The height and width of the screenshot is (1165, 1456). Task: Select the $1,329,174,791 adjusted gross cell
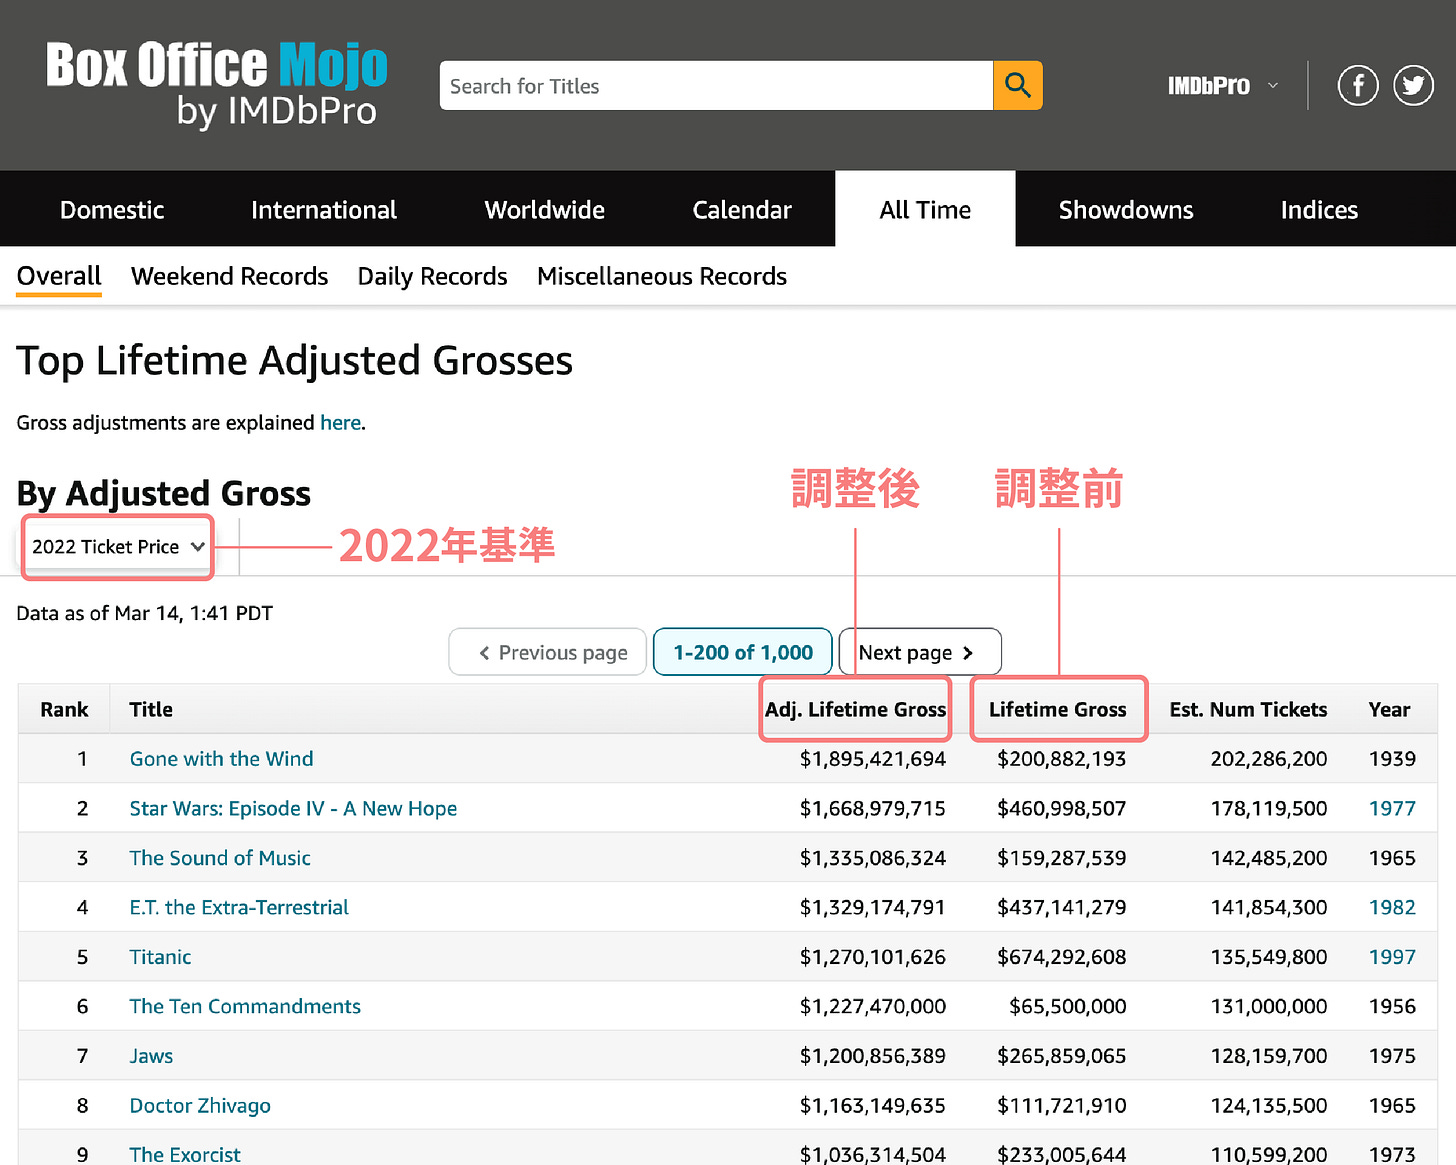click(x=873, y=908)
